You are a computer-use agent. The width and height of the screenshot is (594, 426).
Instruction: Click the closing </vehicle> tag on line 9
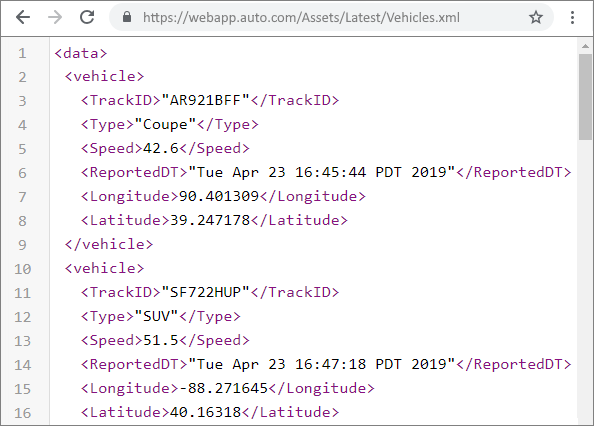(x=109, y=245)
